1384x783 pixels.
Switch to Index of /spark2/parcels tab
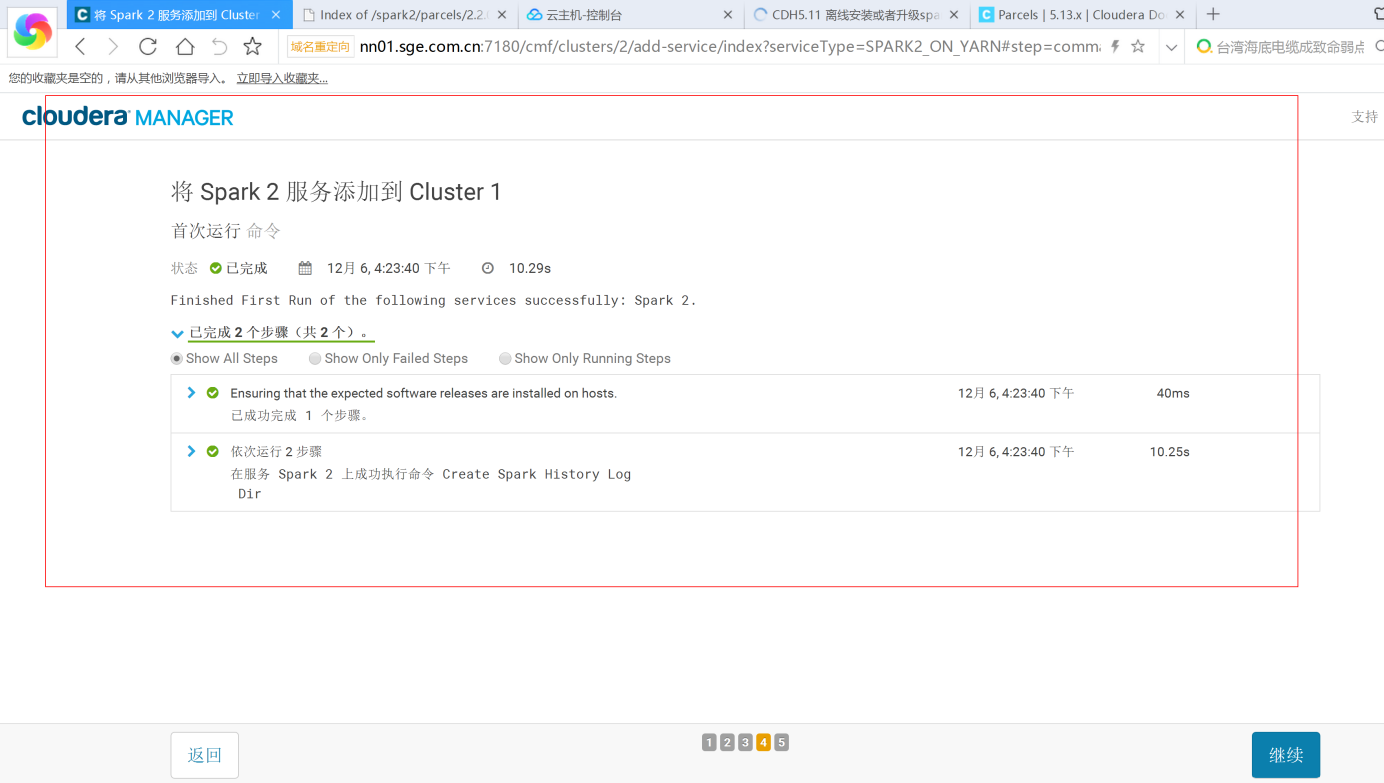coord(407,15)
